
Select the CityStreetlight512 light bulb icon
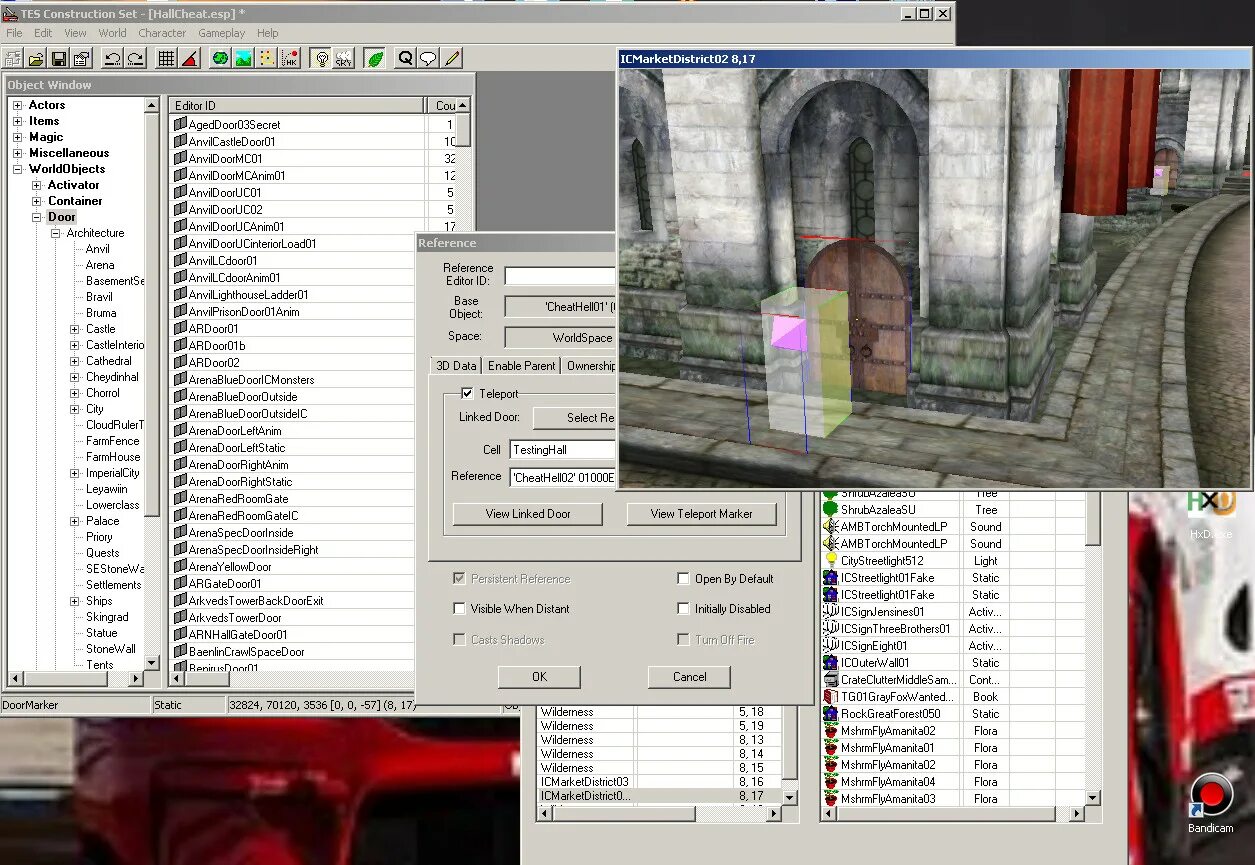830,561
